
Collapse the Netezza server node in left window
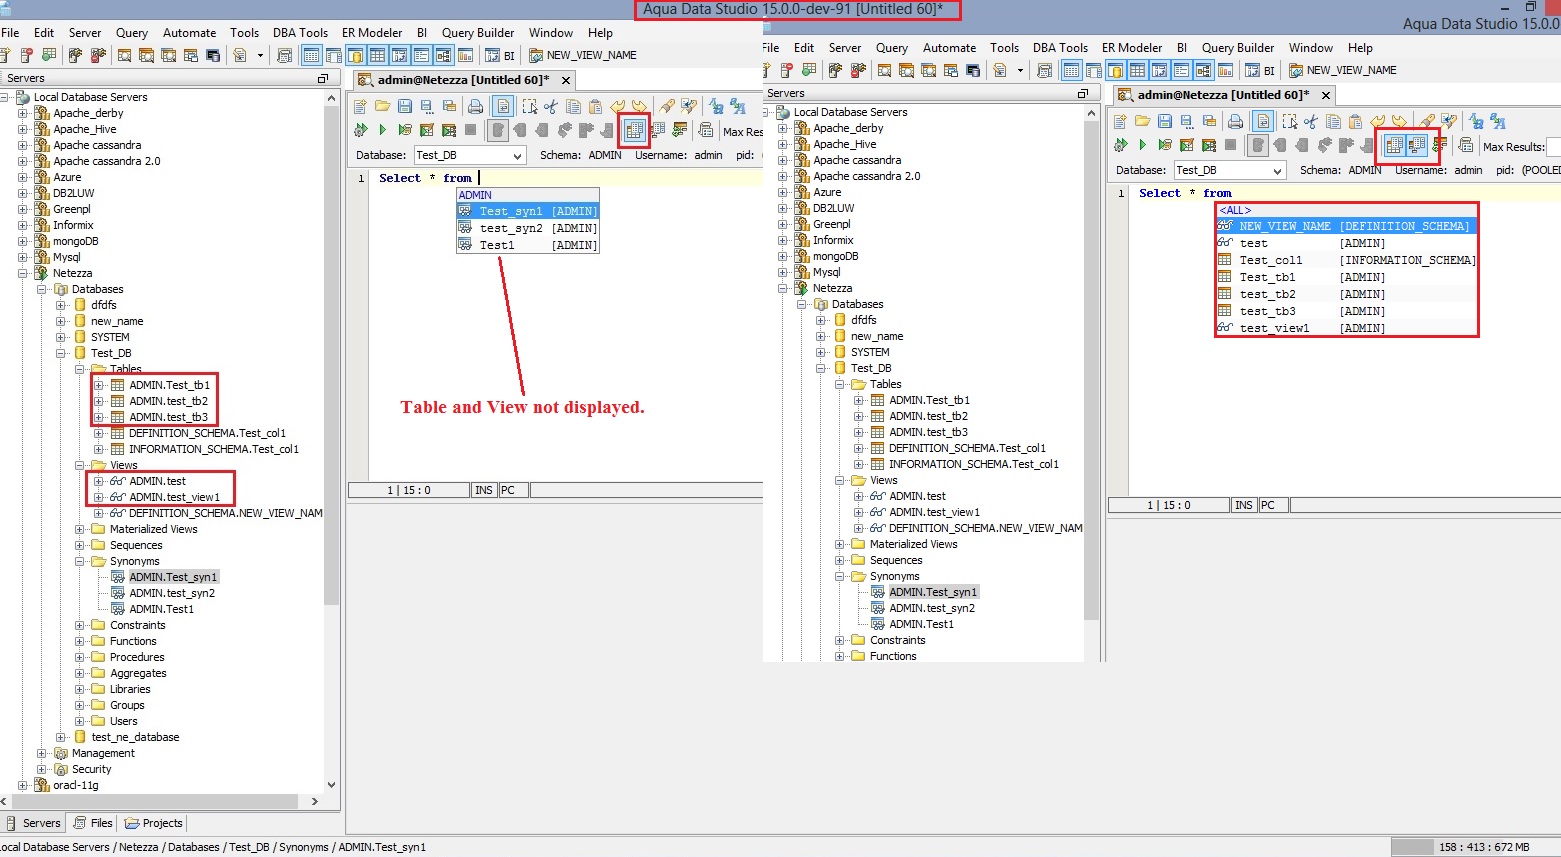pyautogui.click(x=22, y=273)
